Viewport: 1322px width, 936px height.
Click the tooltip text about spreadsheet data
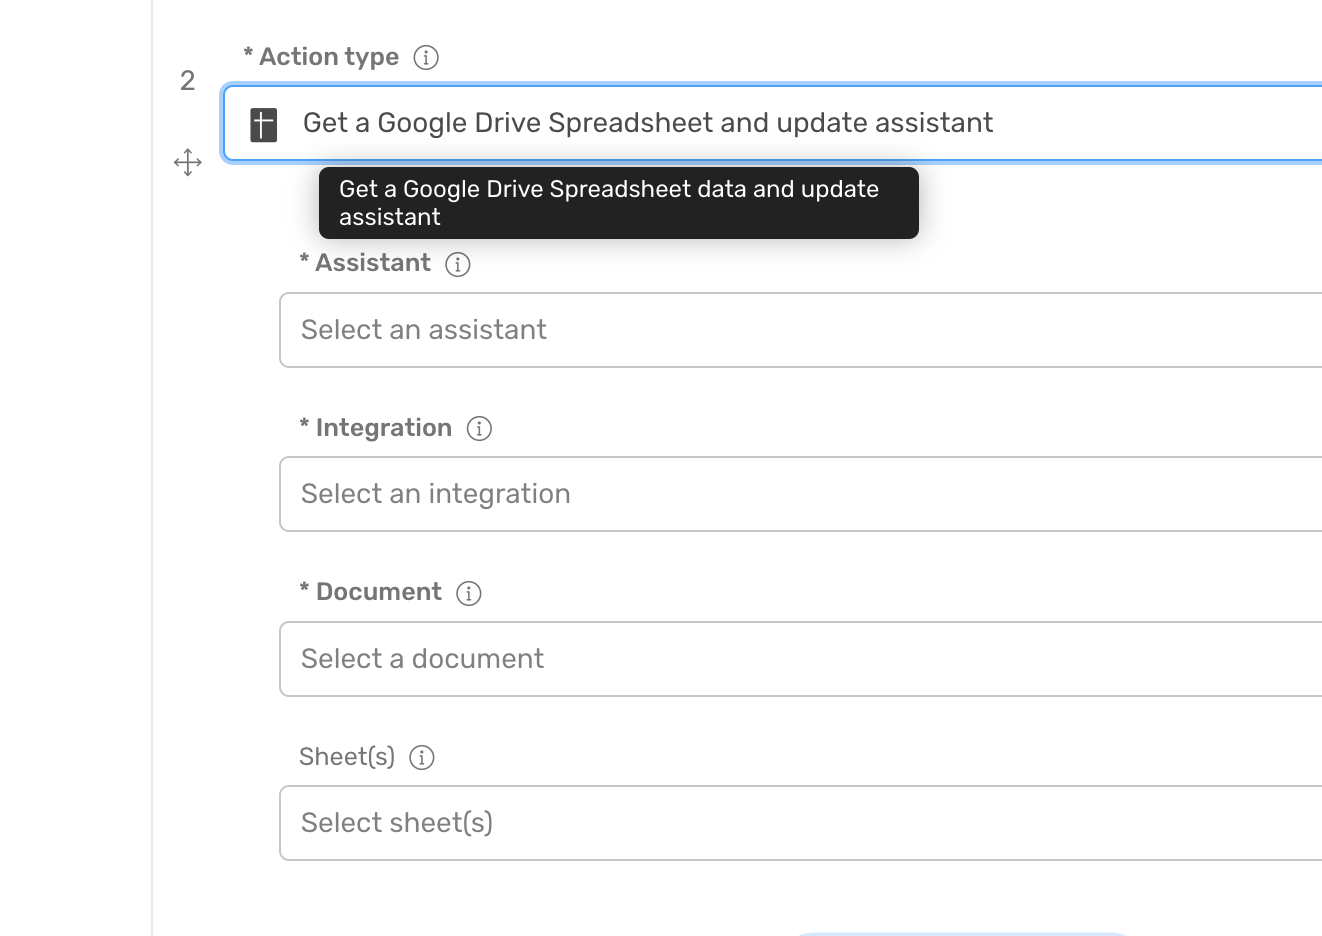tap(609, 203)
